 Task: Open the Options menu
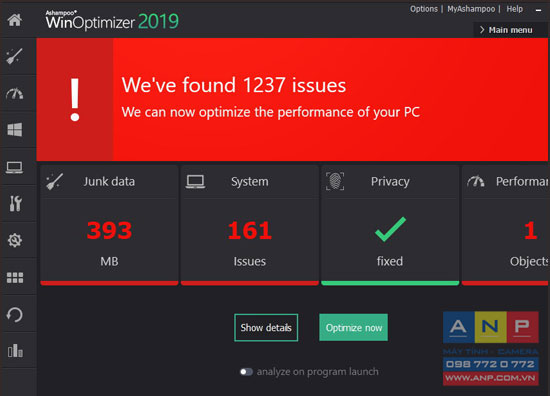424,9
